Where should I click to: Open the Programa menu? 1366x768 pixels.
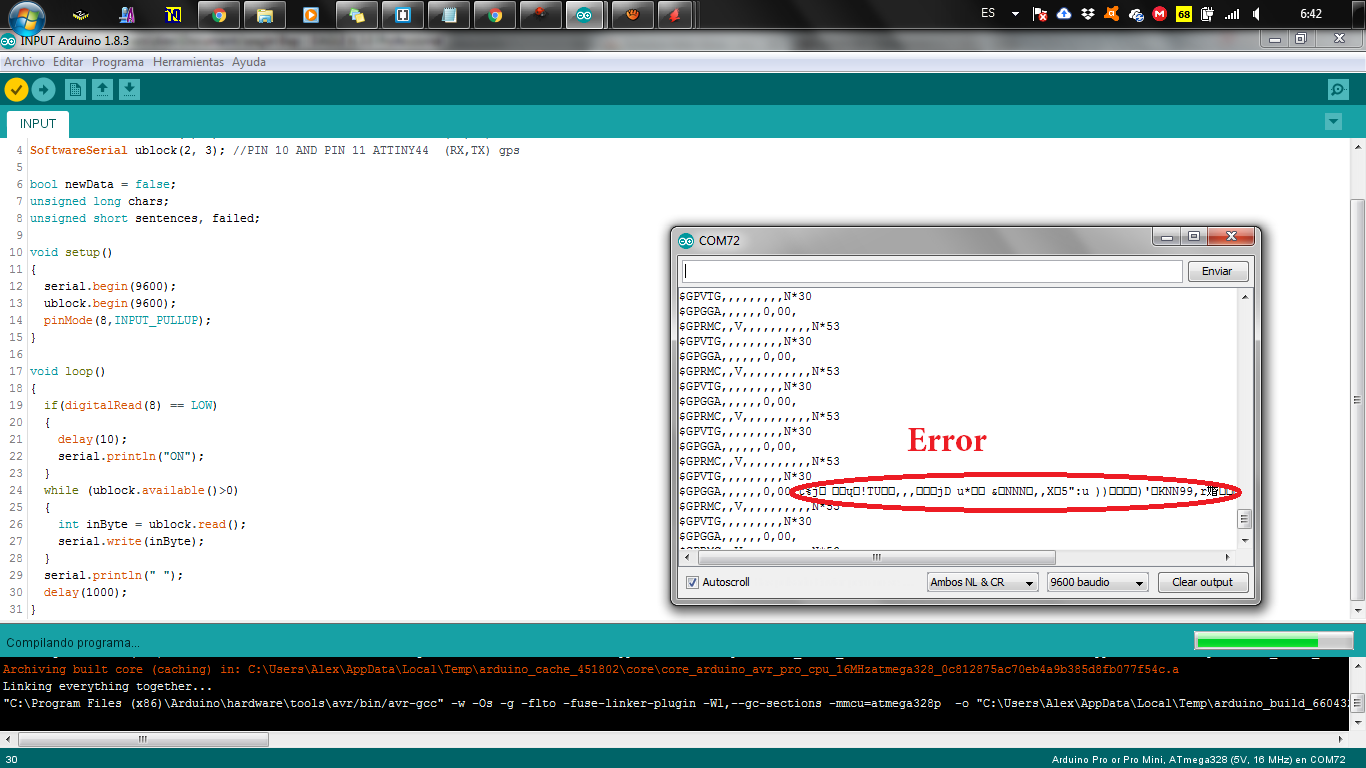click(x=118, y=62)
